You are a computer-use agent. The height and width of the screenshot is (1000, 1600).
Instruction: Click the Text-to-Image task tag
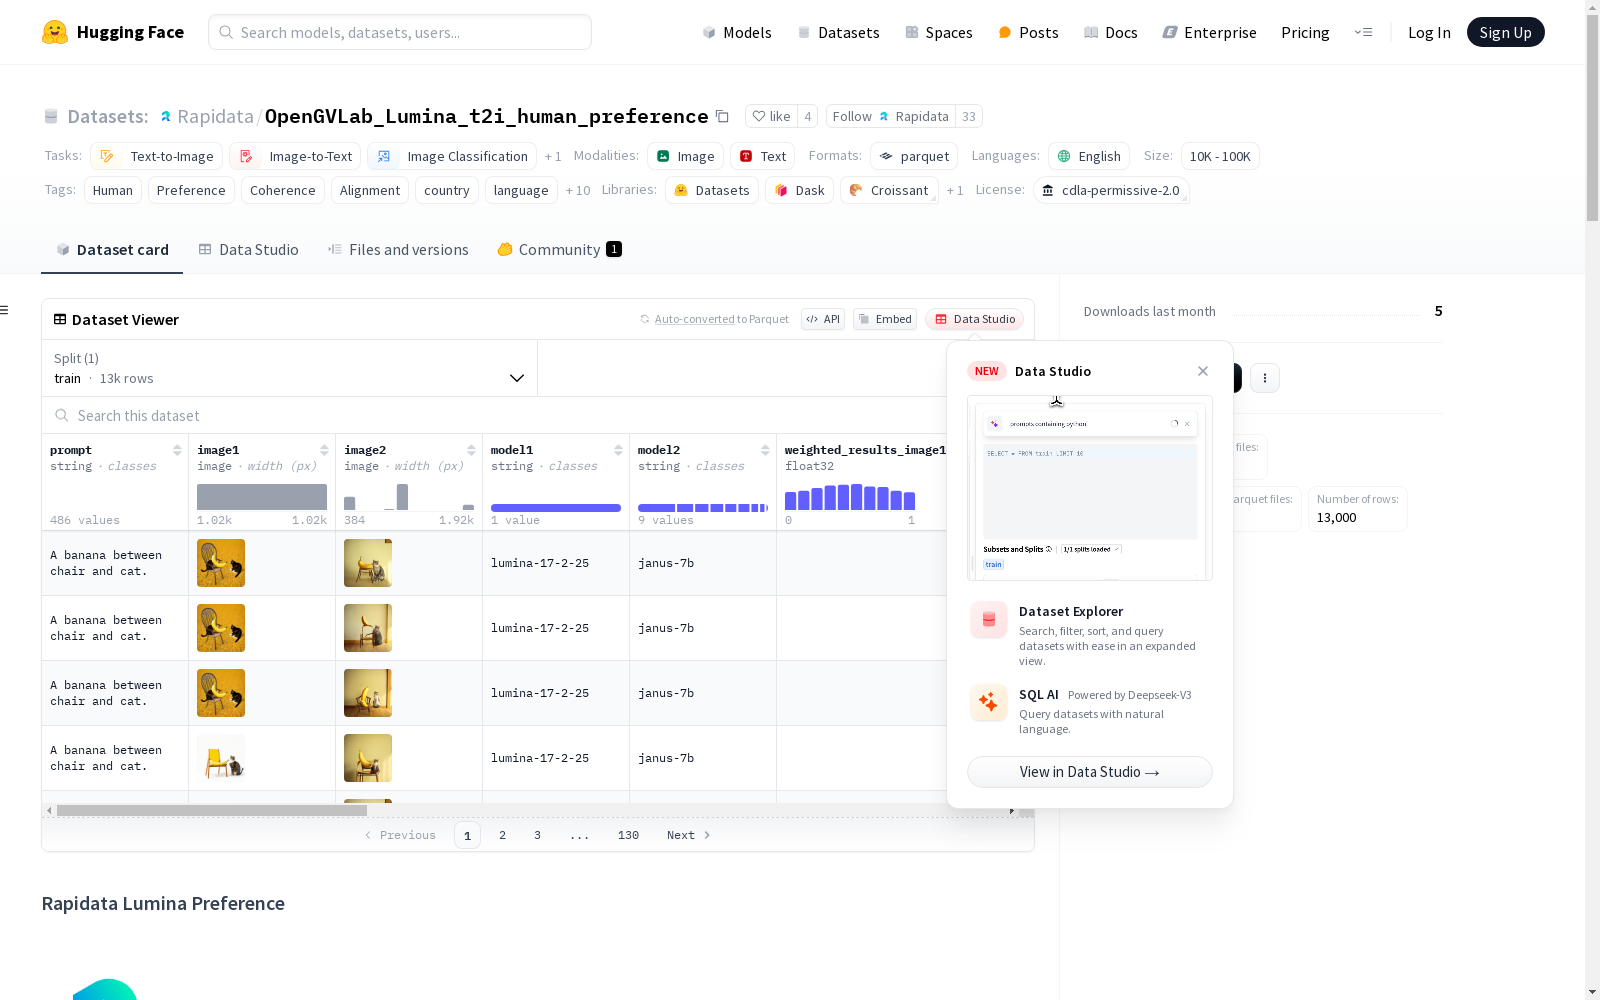(x=156, y=156)
